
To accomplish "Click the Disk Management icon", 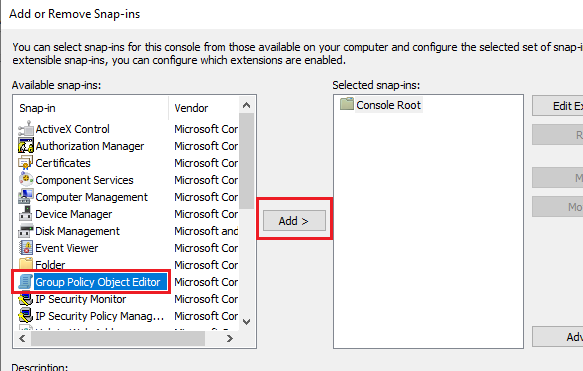I will pyautogui.click(x=26, y=231).
